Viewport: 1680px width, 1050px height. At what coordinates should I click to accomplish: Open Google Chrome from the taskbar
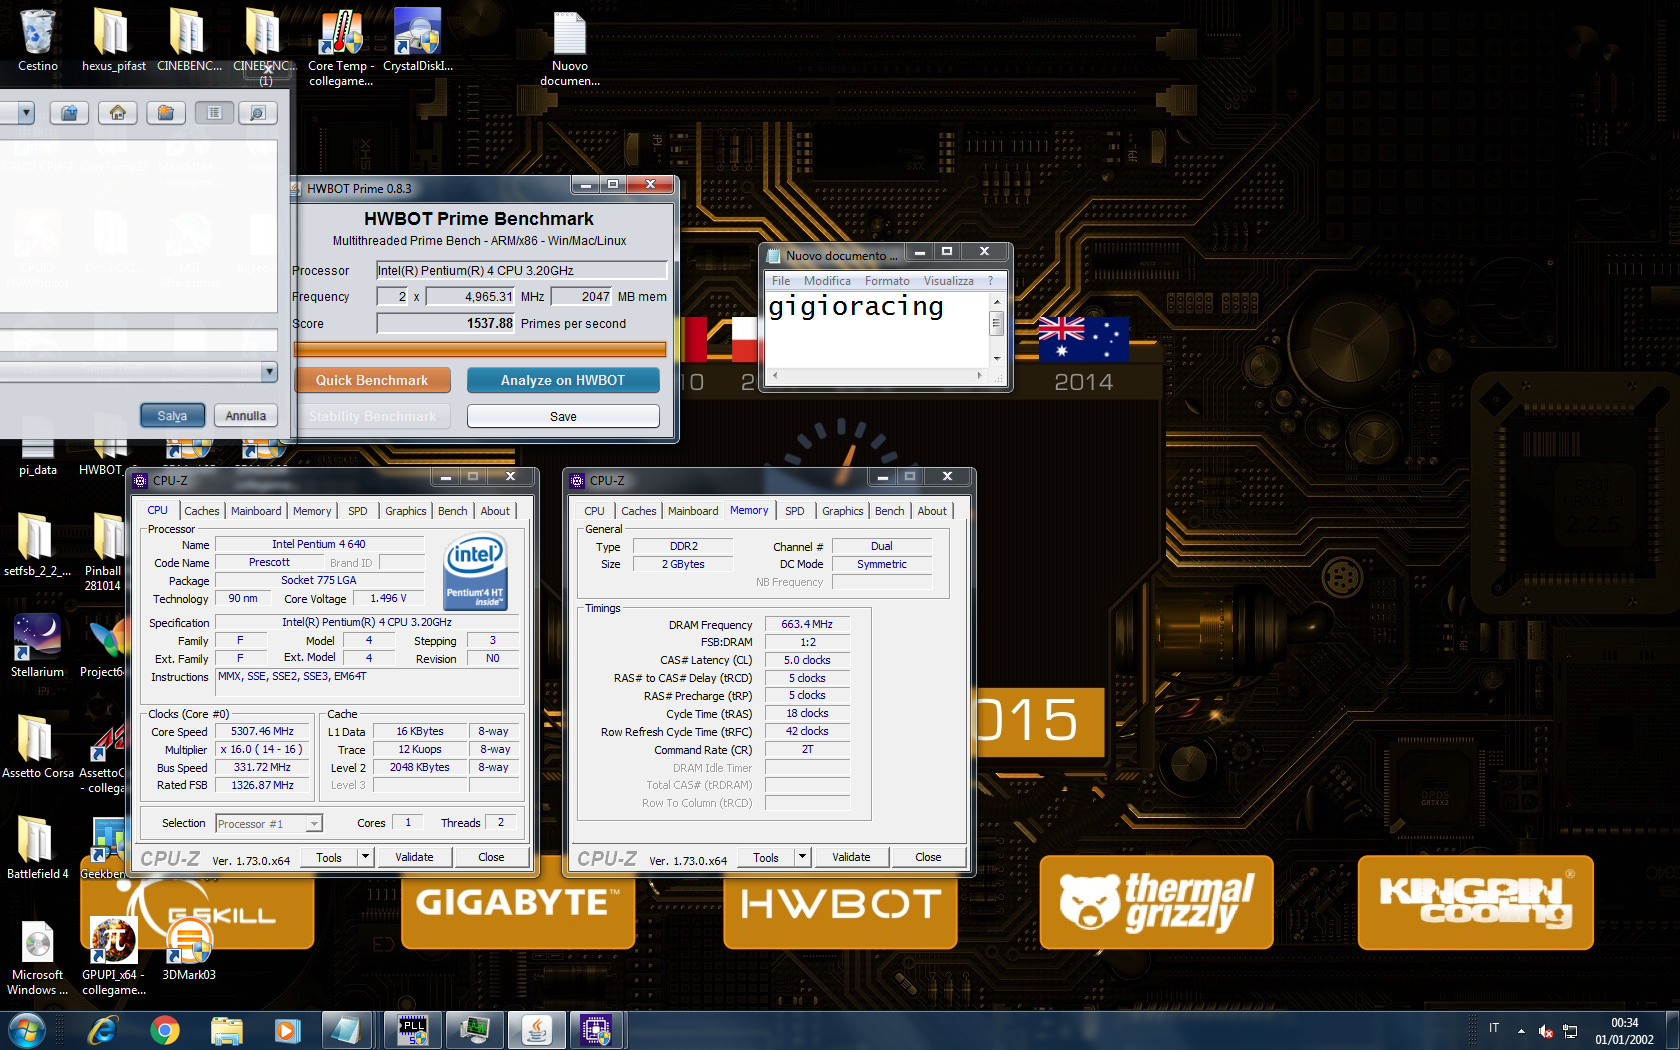coord(165,1030)
